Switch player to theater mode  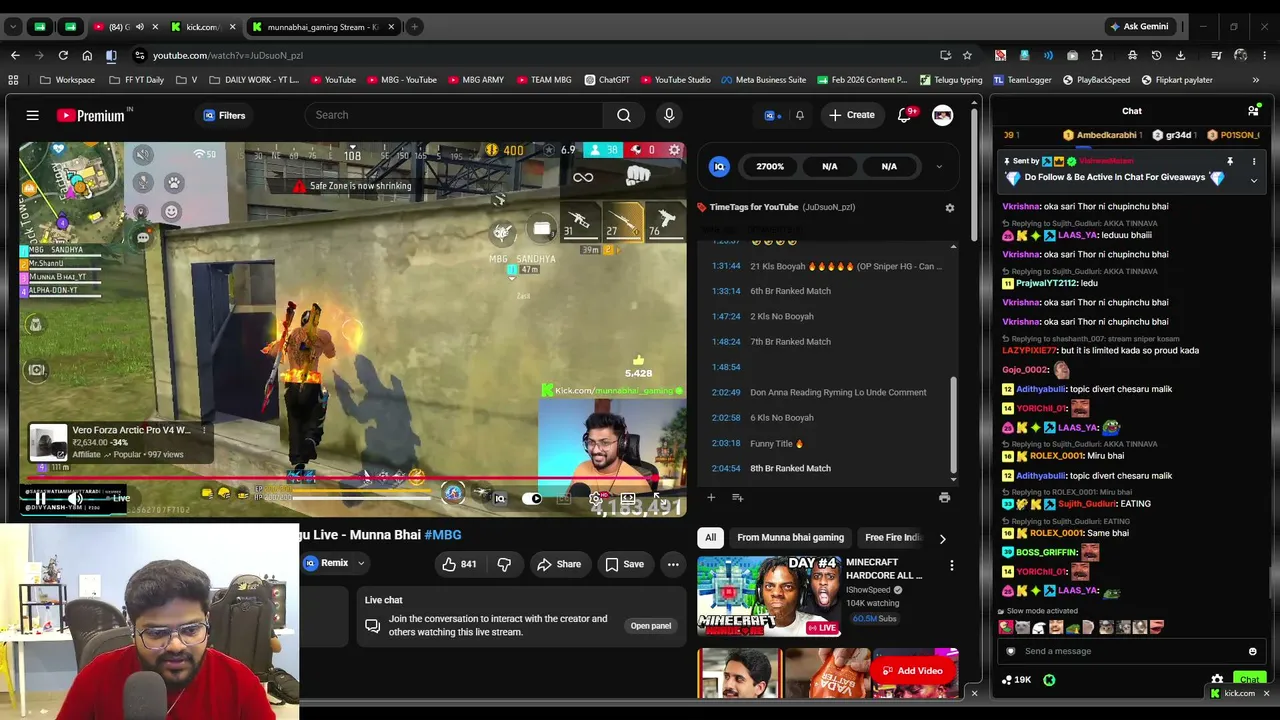628,498
